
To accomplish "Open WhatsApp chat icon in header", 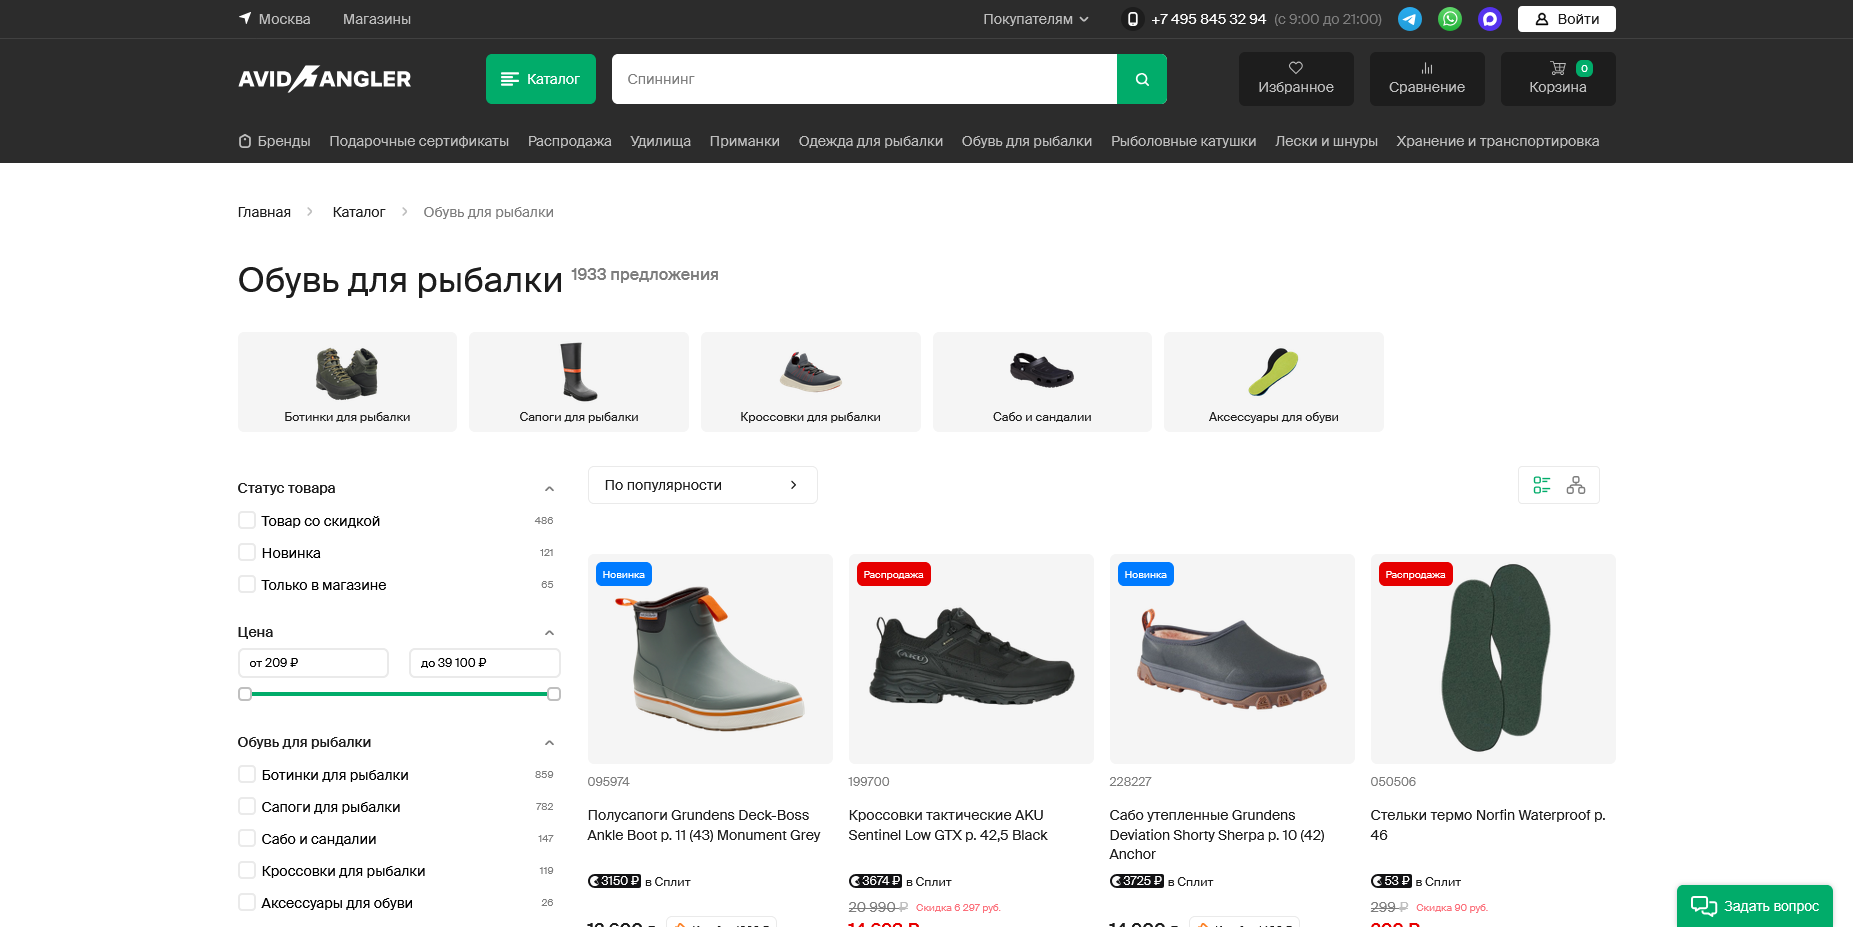I will 1450,19.
